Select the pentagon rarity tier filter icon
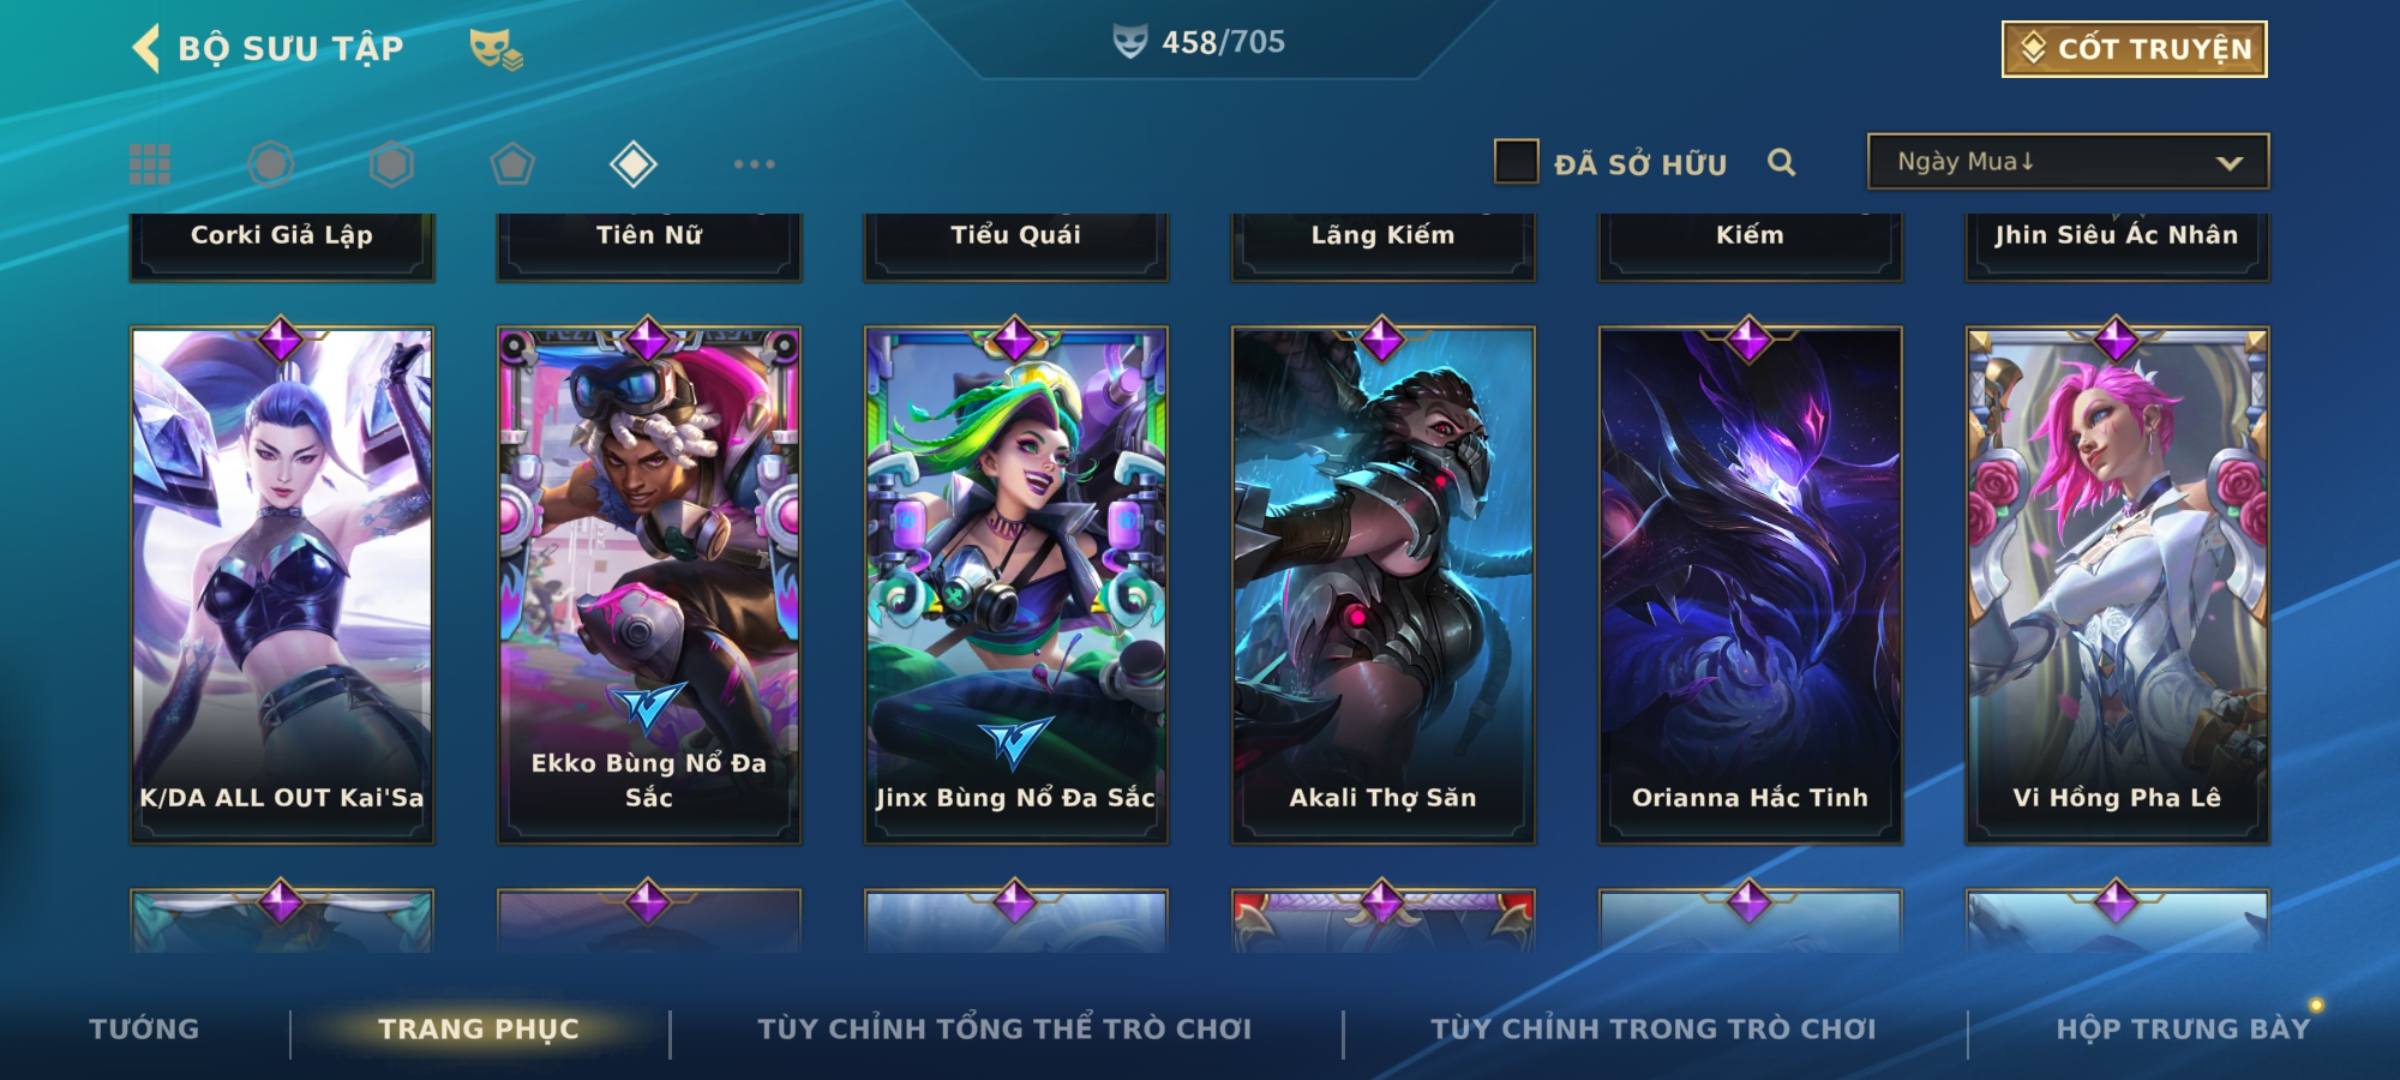Image resolution: width=2400 pixels, height=1080 pixels. coord(512,164)
